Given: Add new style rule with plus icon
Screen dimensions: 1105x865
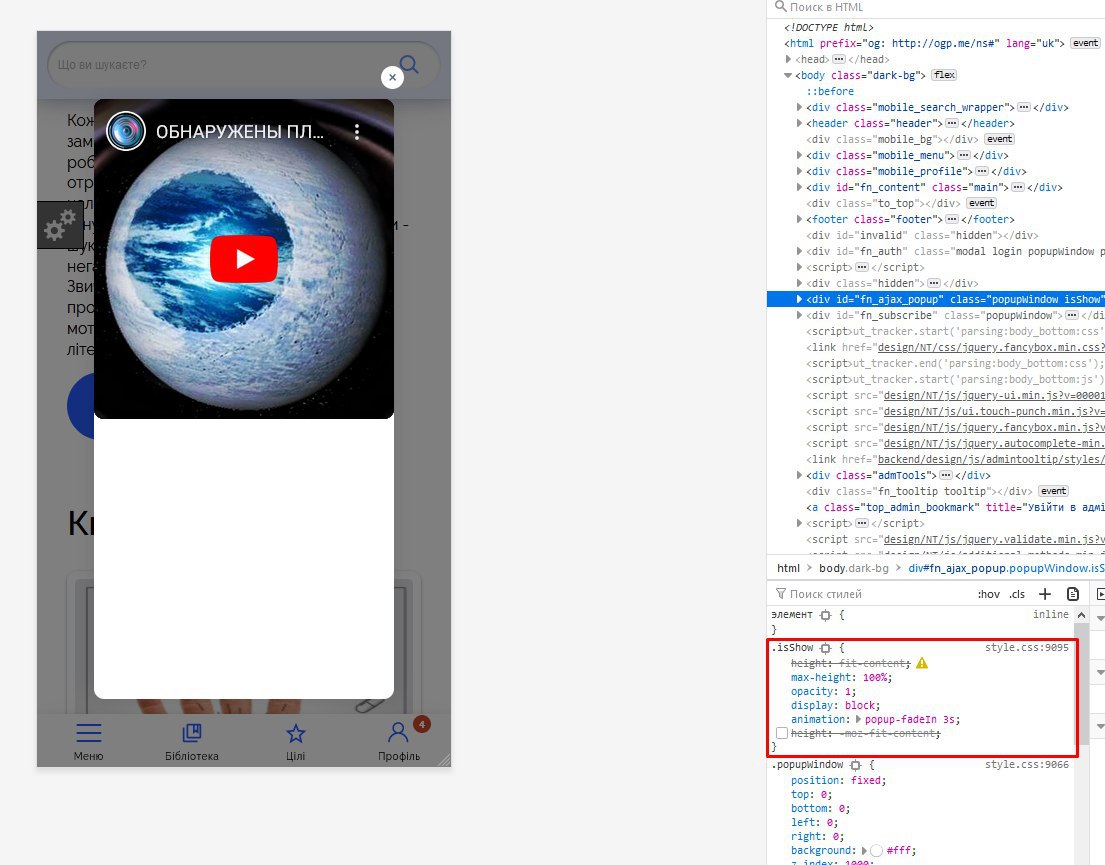Looking at the screenshot, I should (x=1044, y=594).
